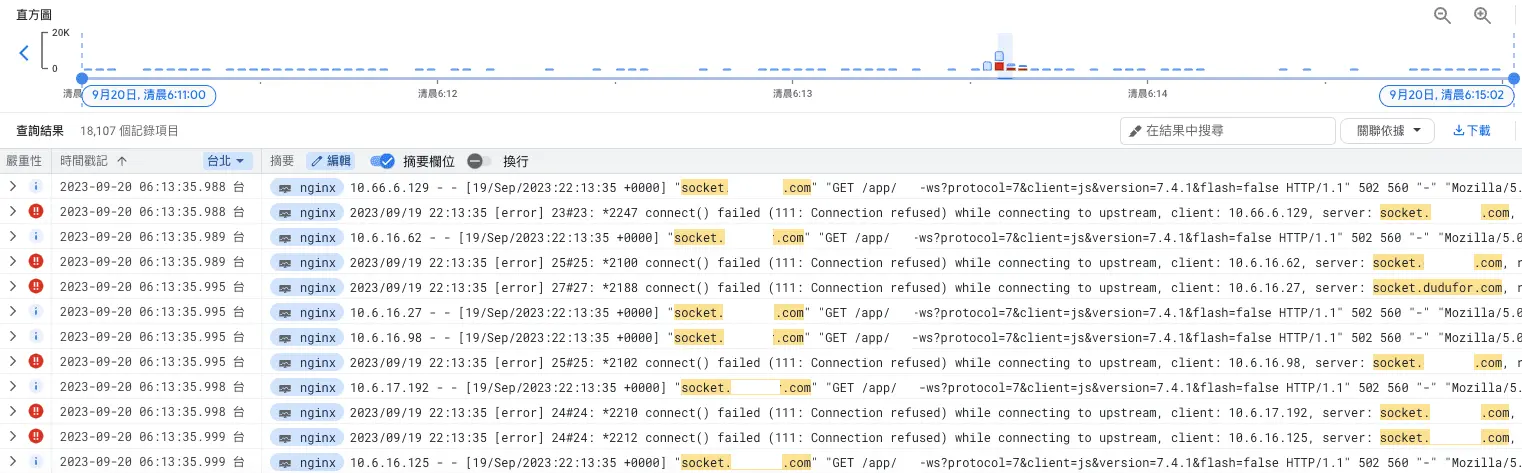This screenshot has height=473, width=1522.
Task: Expand the log row for client 10.66.6.129 GET
Action: [x=13, y=187]
